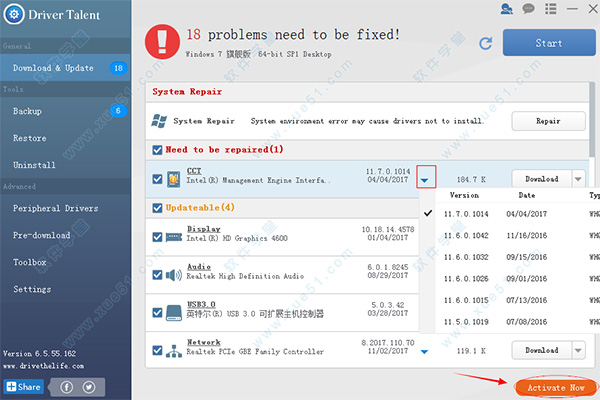Screen dimensions: 600x400
Task: Uncheck the Audio driver checkbox
Action: pos(157,275)
